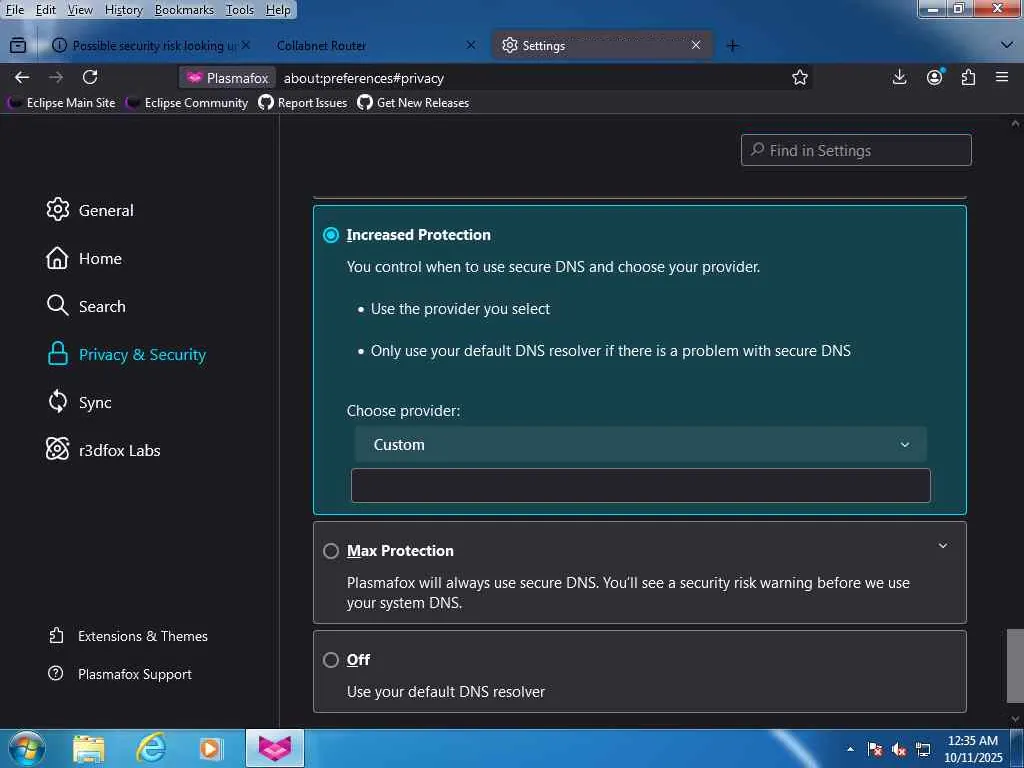1024x768 pixels.
Task: Go back with the back arrow
Action: tap(22, 78)
